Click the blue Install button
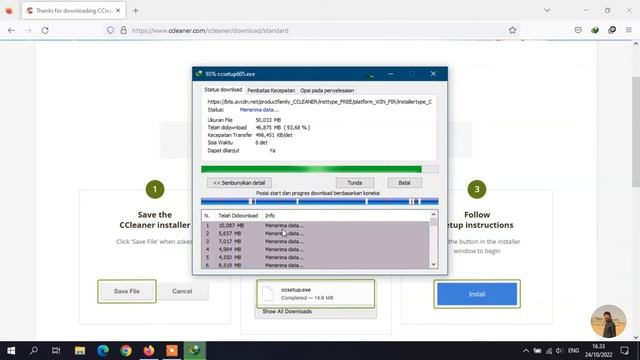The width and height of the screenshot is (640, 360). pyautogui.click(x=477, y=294)
